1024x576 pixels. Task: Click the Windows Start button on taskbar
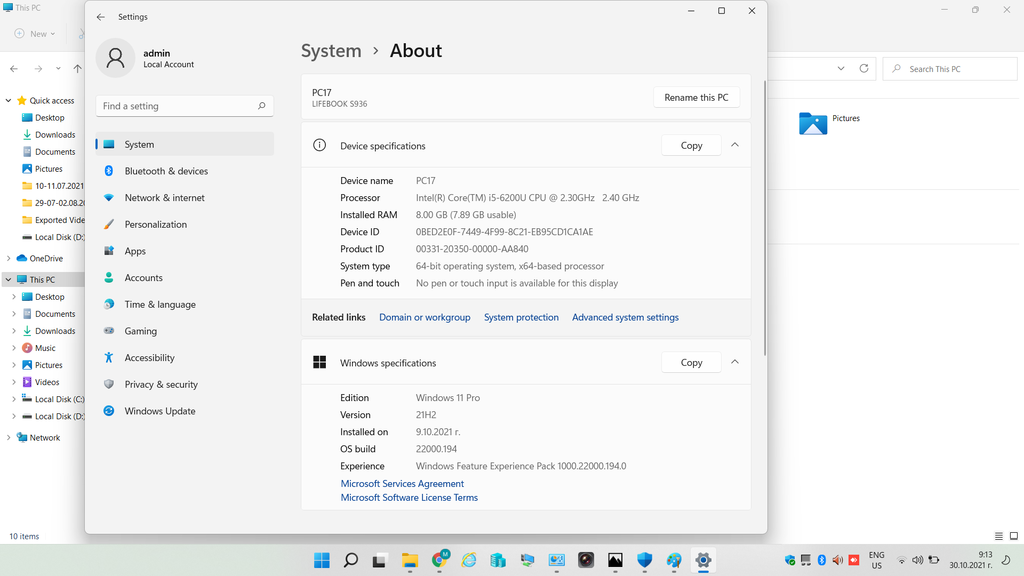pos(322,560)
